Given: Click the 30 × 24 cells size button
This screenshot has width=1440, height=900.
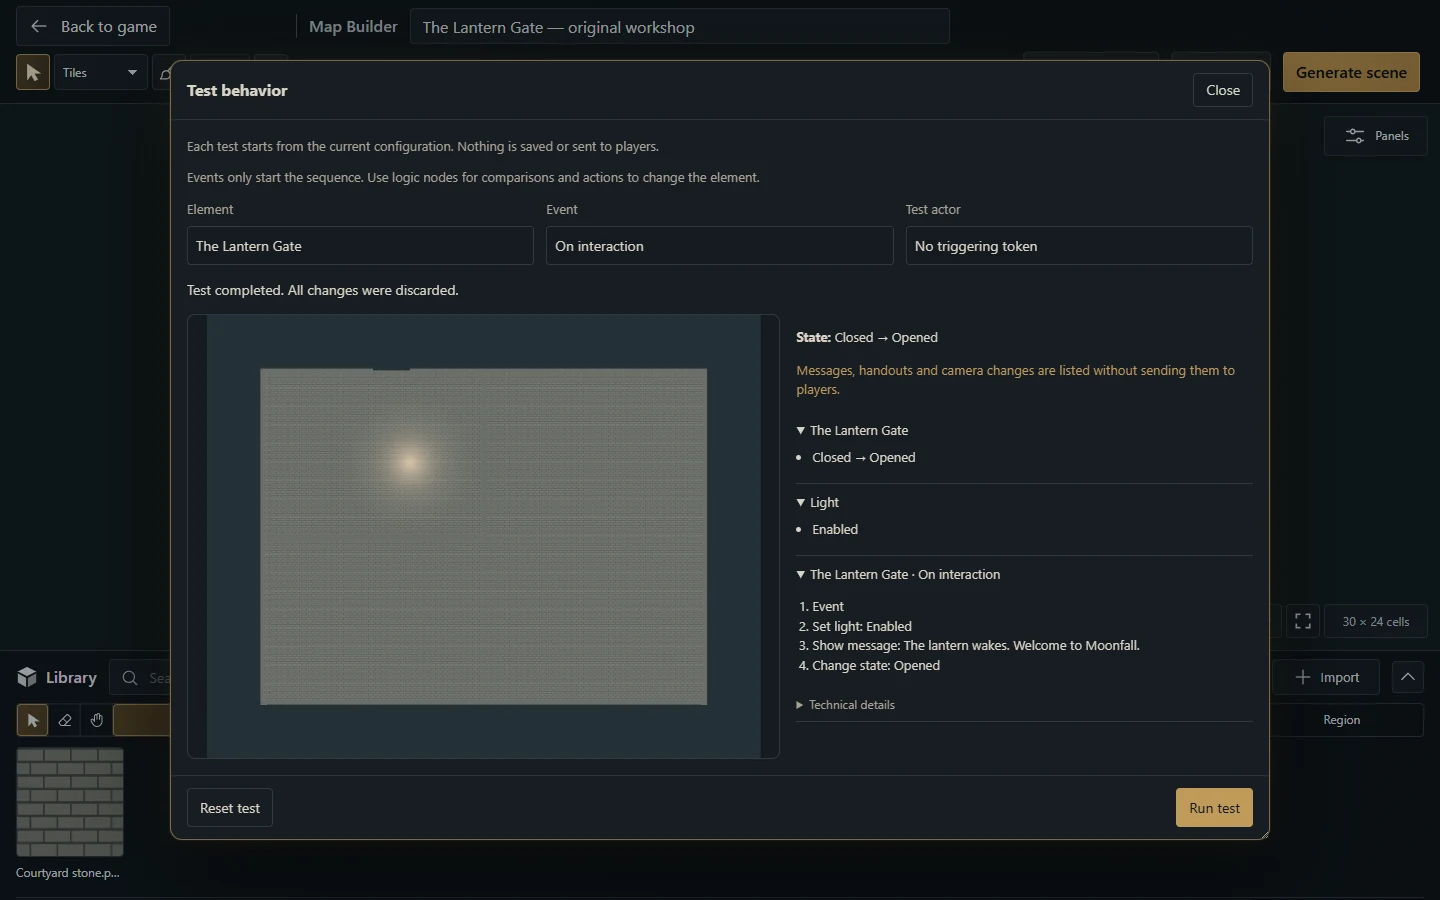Looking at the screenshot, I should (x=1376, y=622).
